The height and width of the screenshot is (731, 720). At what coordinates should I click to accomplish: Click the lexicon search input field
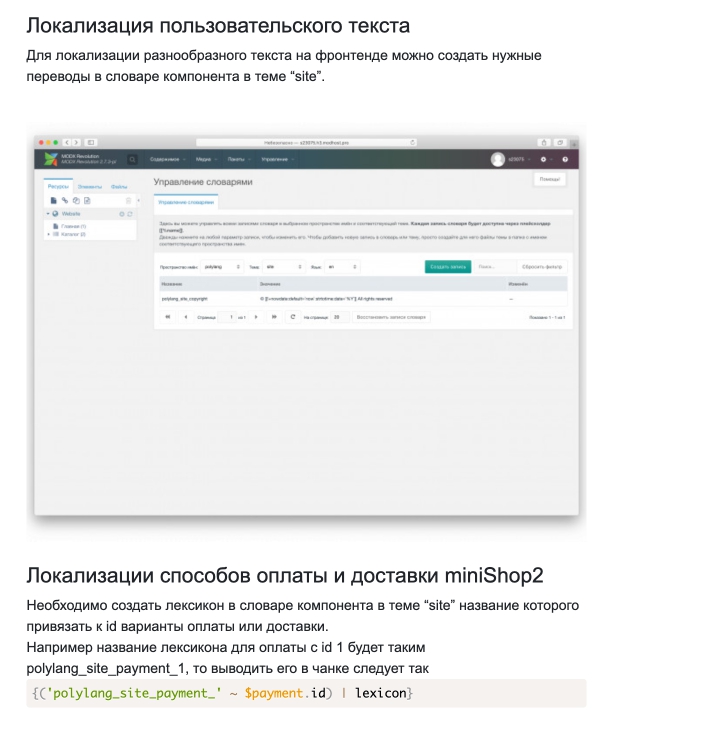tap(494, 267)
